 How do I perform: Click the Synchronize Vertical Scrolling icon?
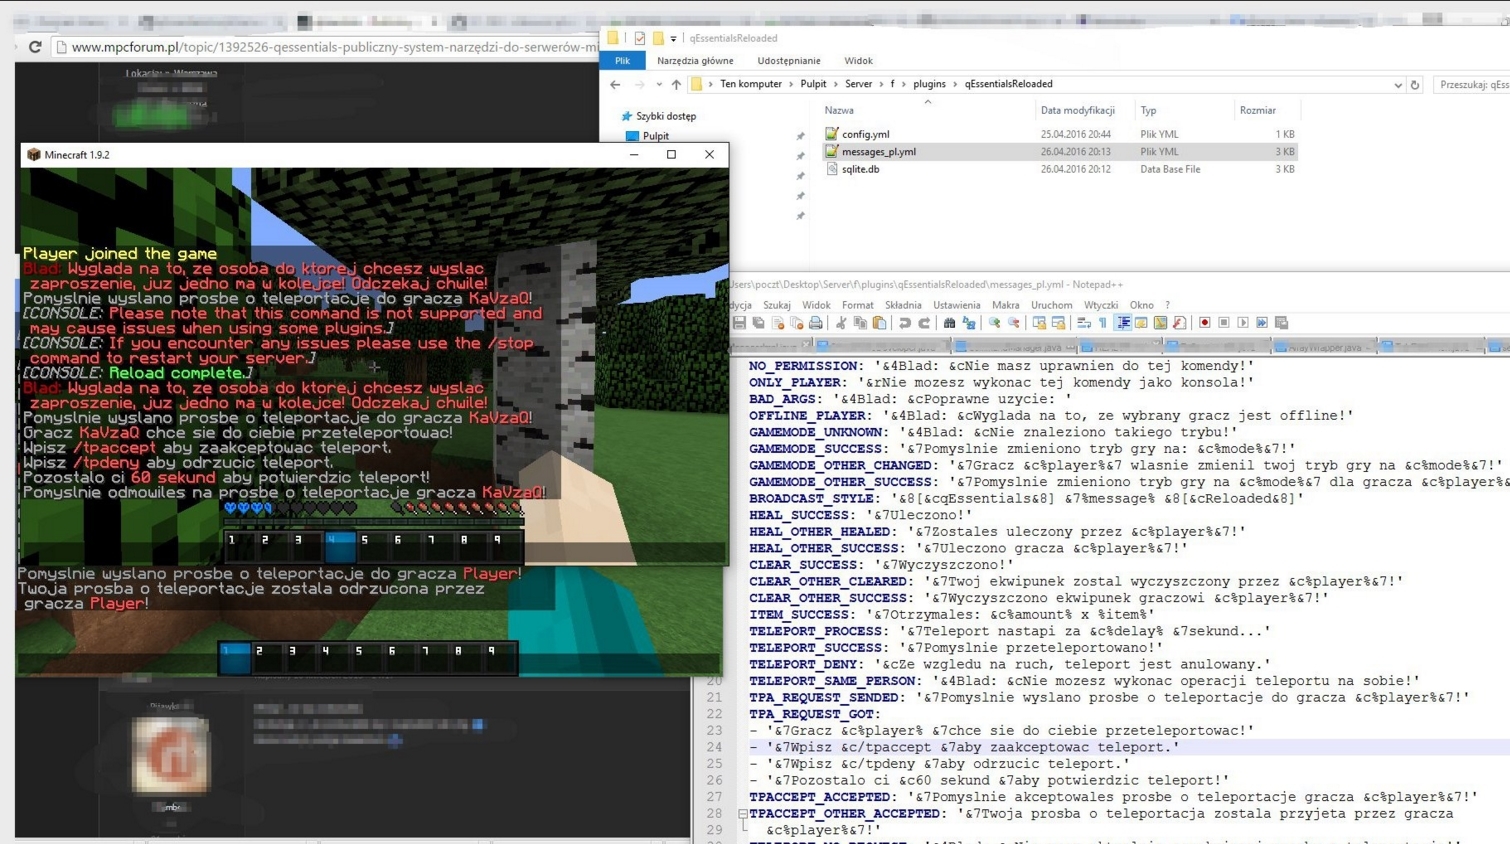[1040, 323]
